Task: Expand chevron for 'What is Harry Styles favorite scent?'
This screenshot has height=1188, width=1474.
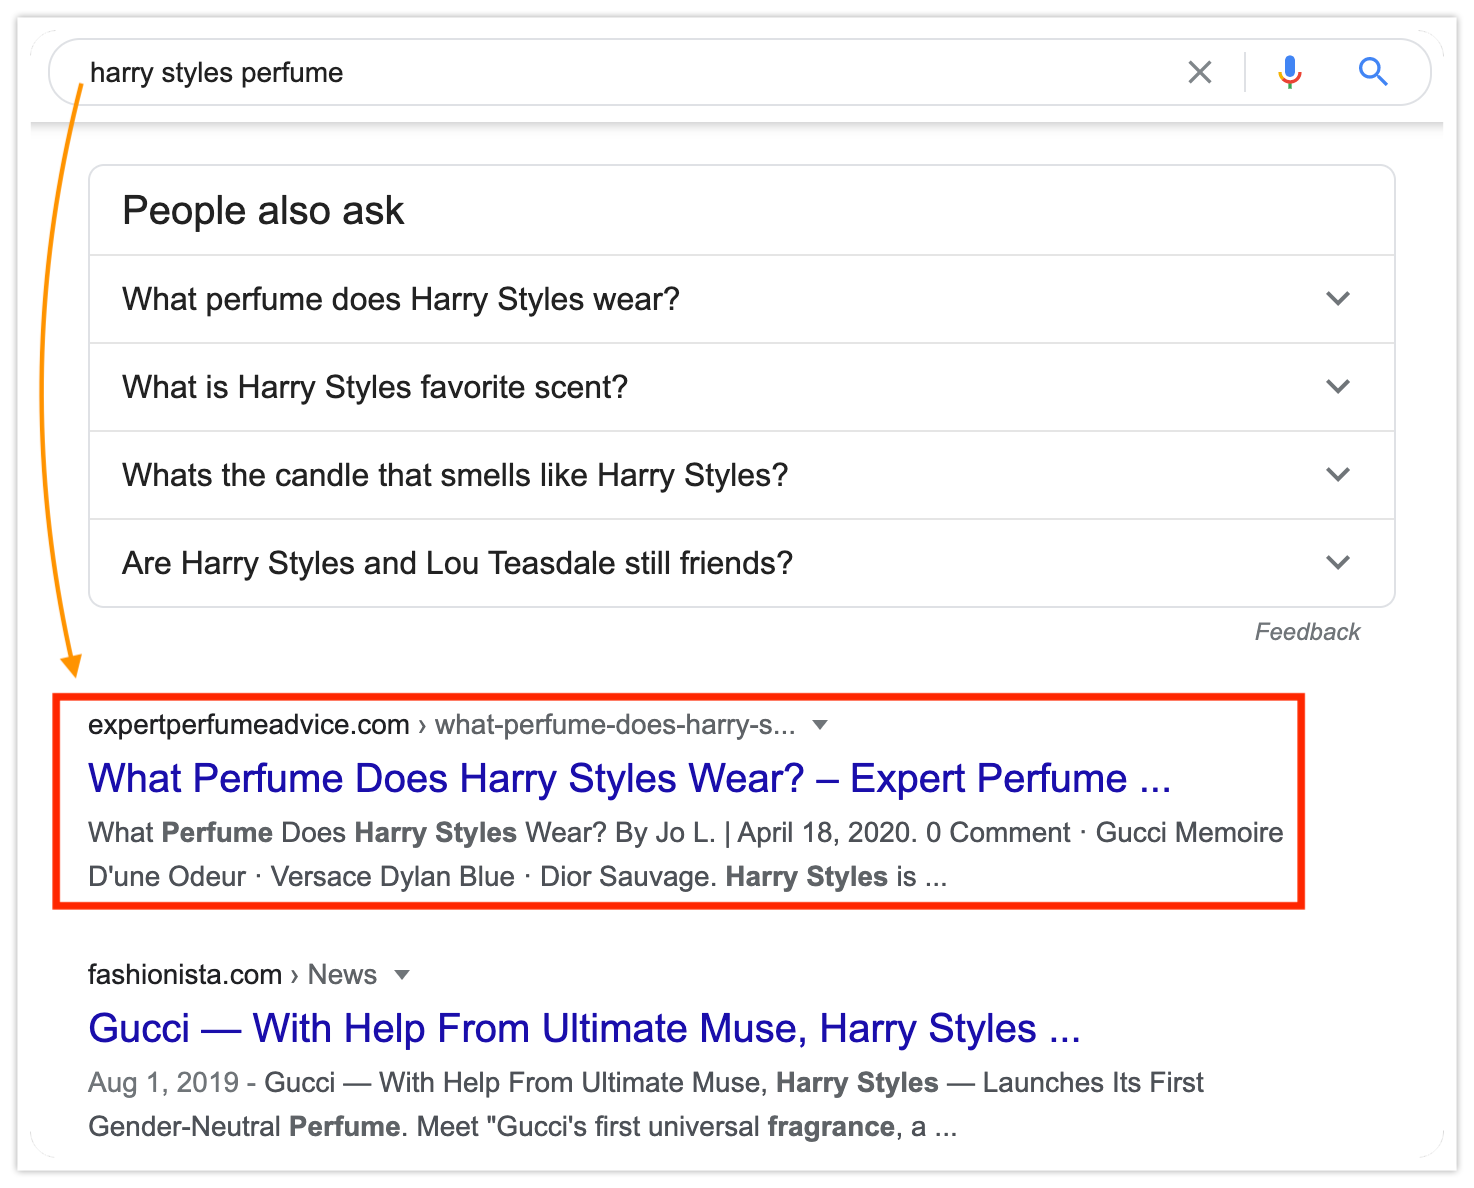Action: (x=1337, y=387)
